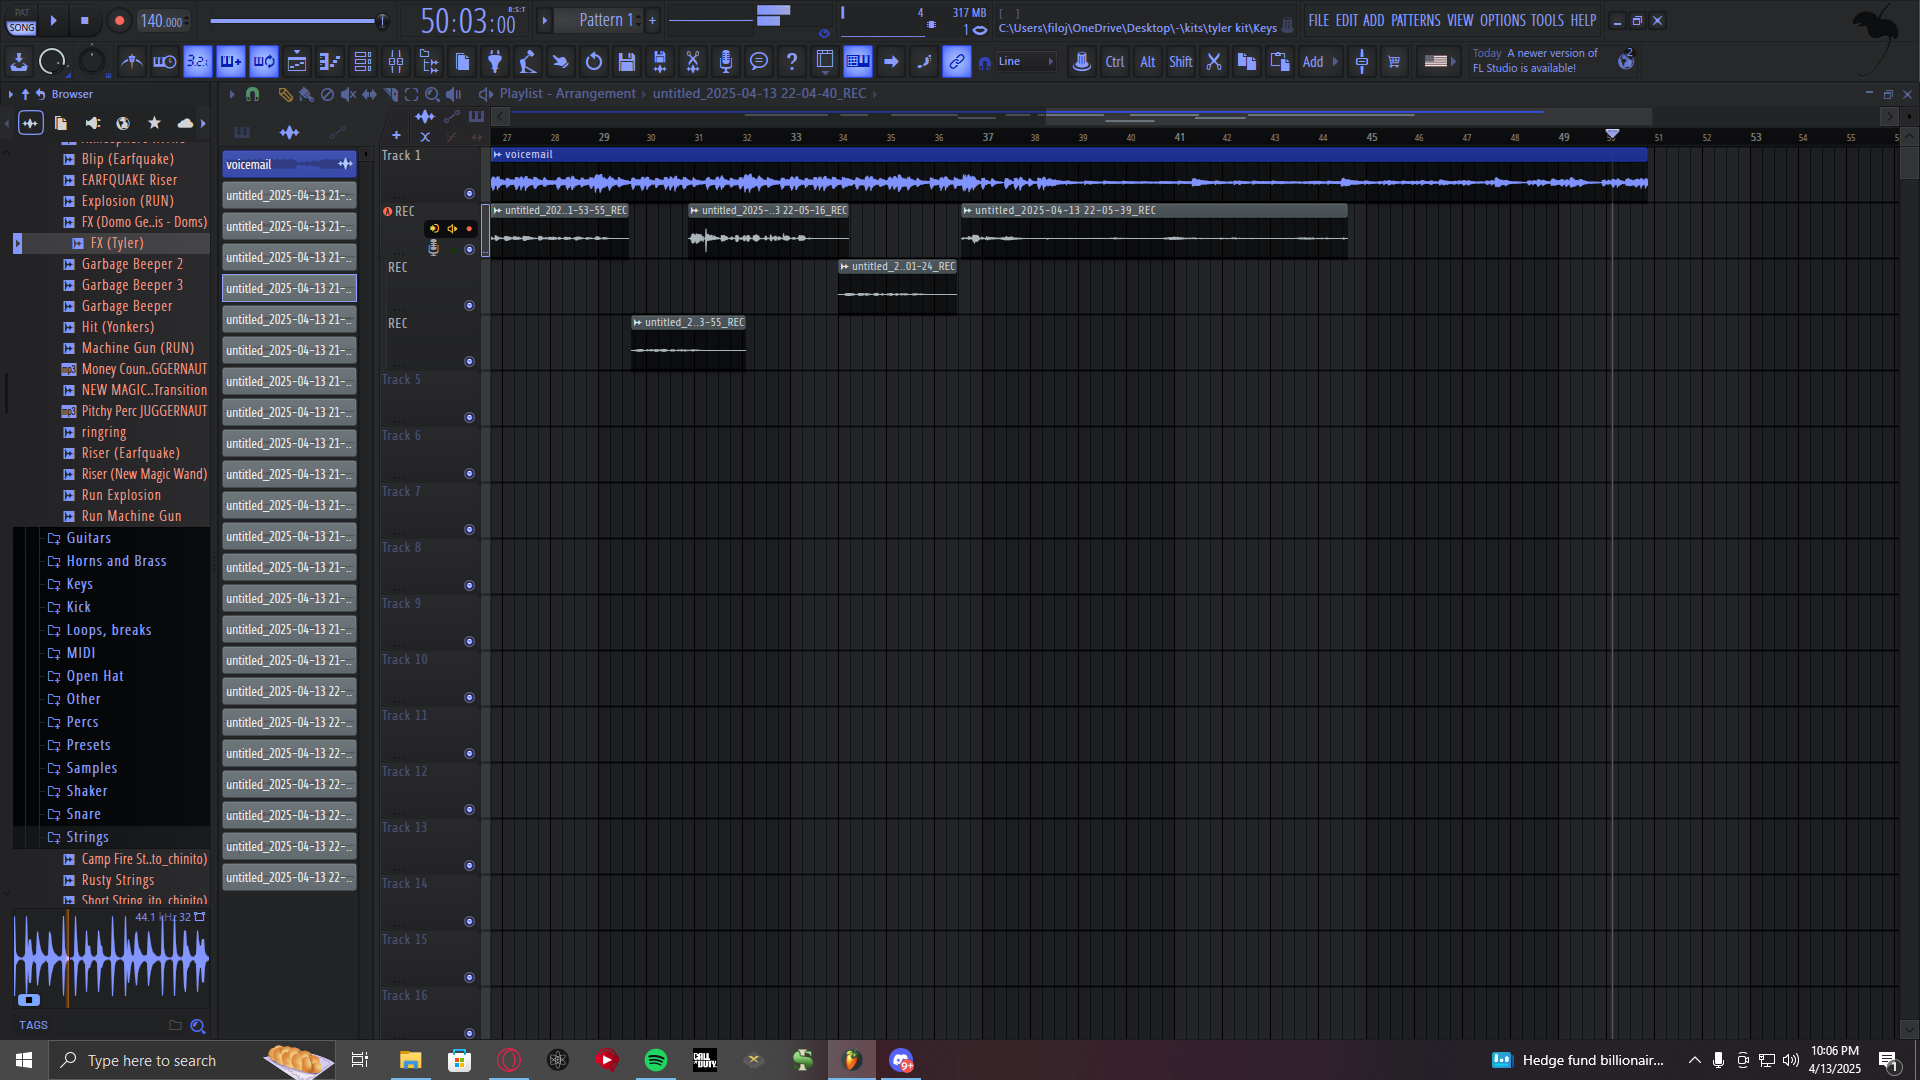Click the save project icon
1920x1080 pixels.
tap(627, 62)
